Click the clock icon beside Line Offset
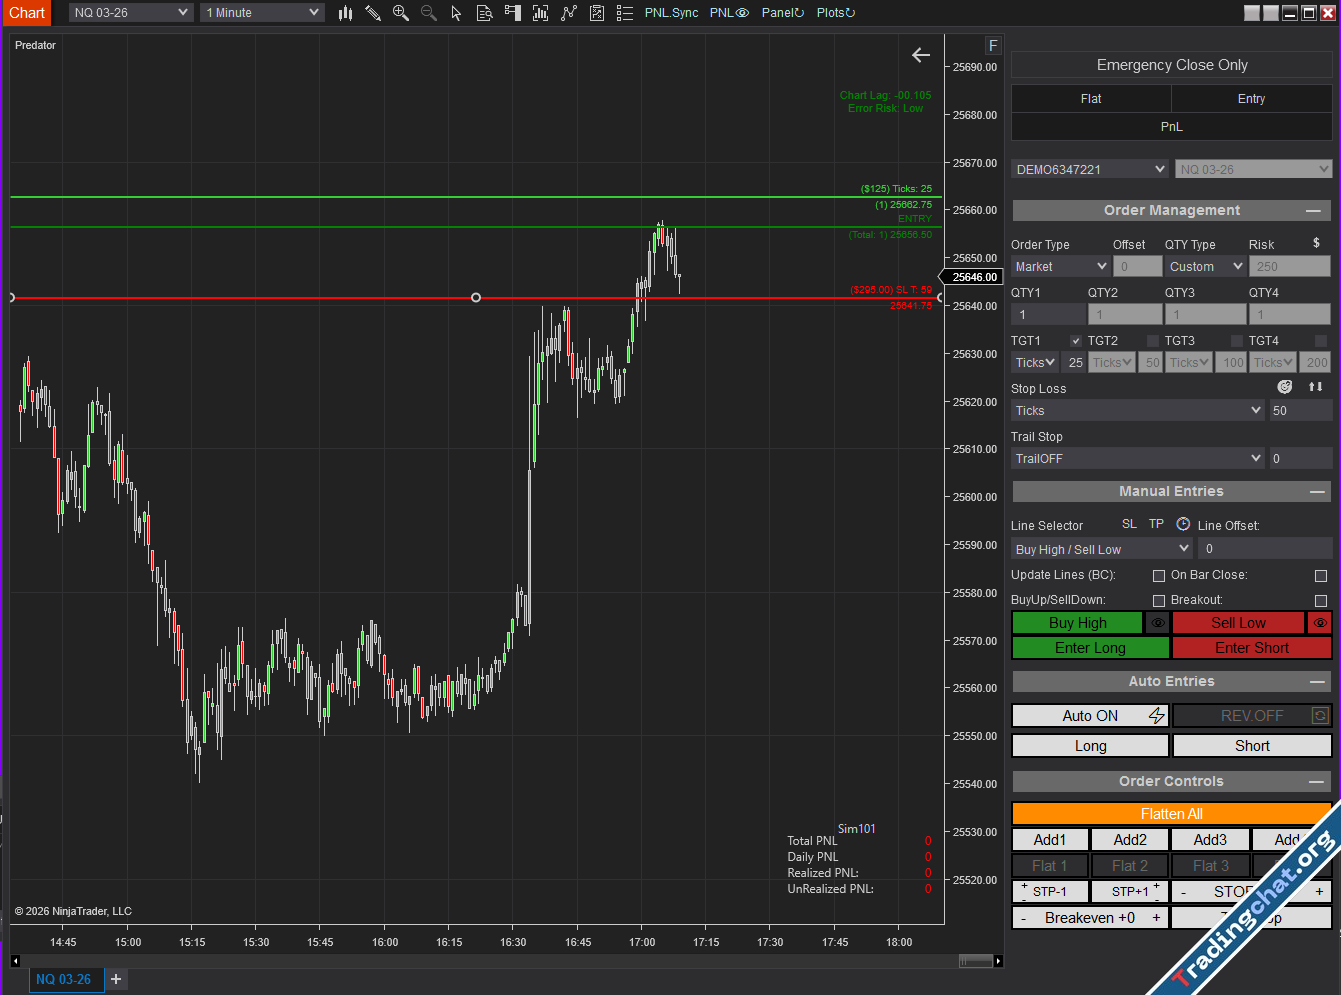 point(1183,524)
